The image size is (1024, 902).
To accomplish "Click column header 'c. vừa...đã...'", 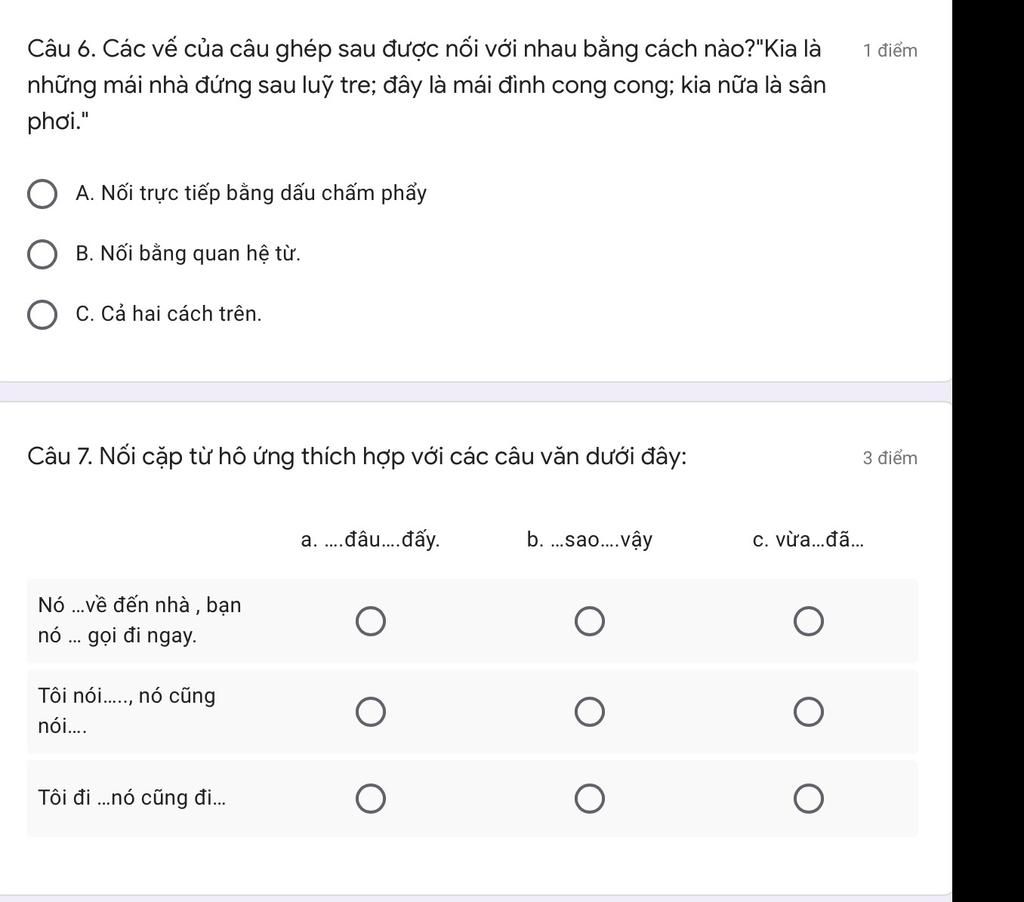I will point(808,541).
